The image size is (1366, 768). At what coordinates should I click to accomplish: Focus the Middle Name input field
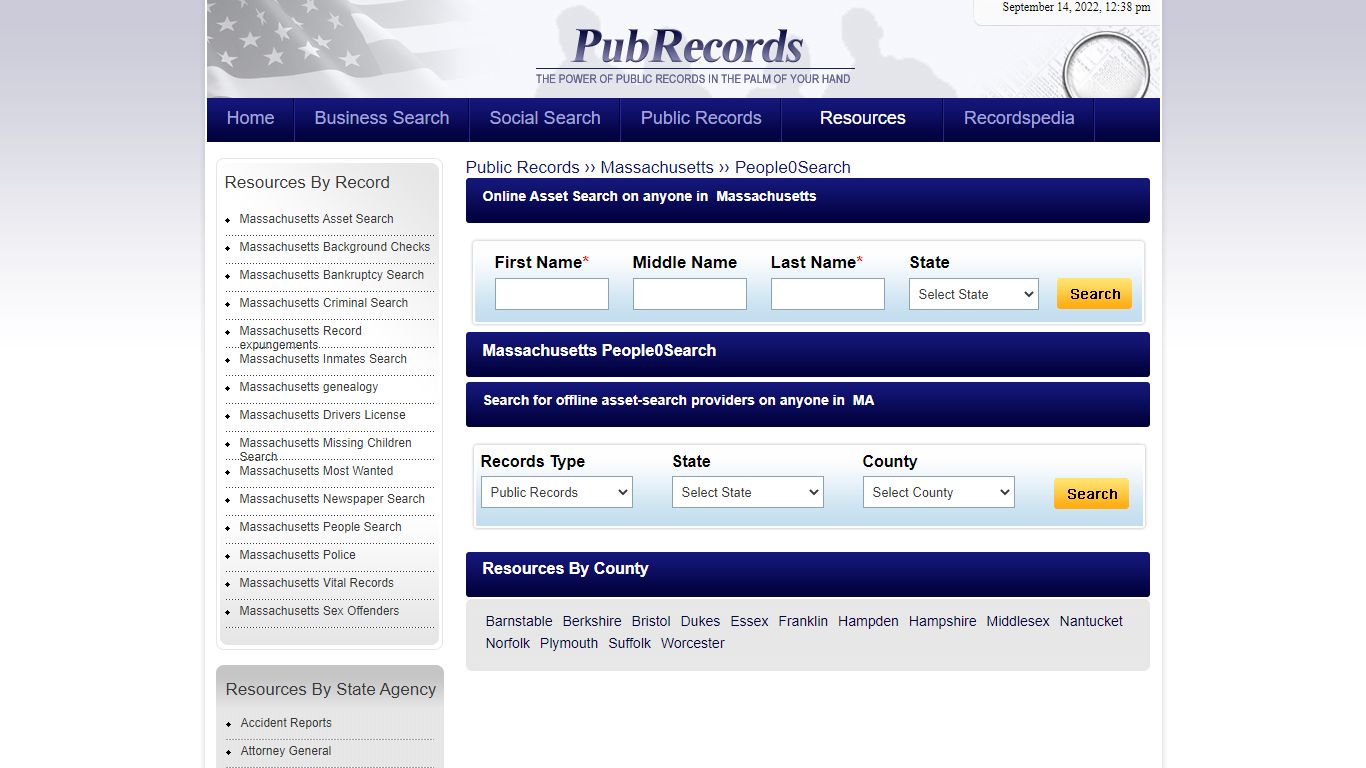point(690,294)
